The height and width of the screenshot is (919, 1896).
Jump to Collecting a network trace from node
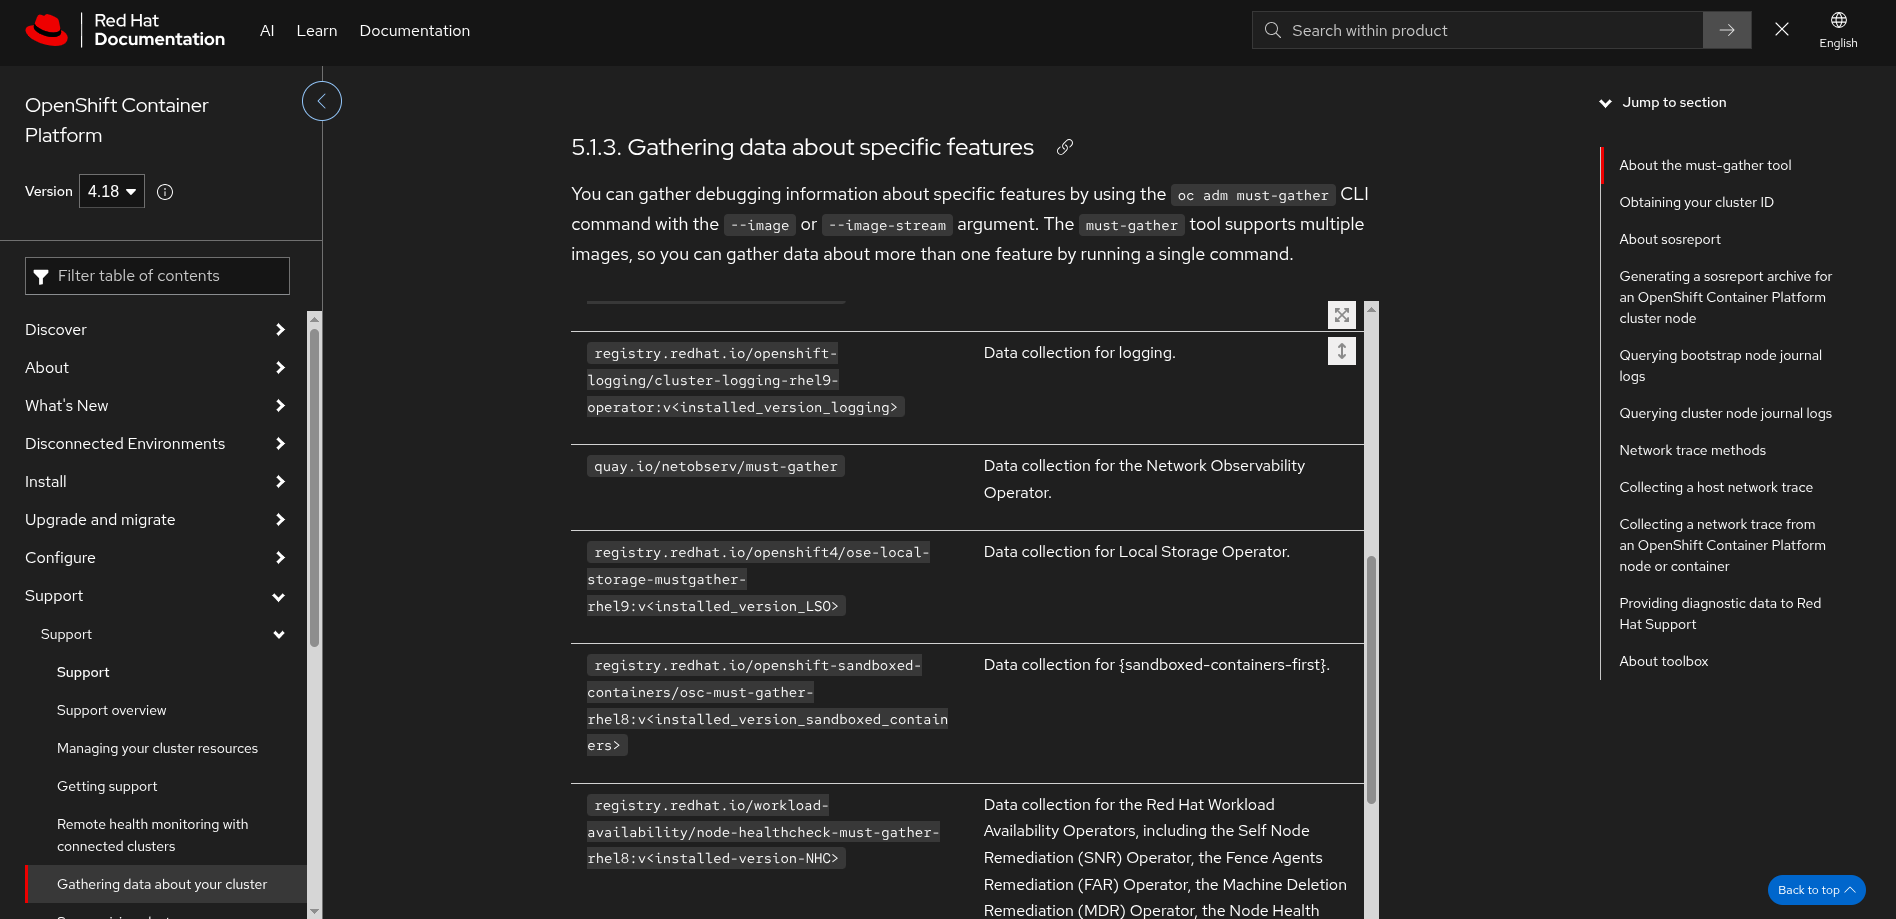click(x=1722, y=545)
